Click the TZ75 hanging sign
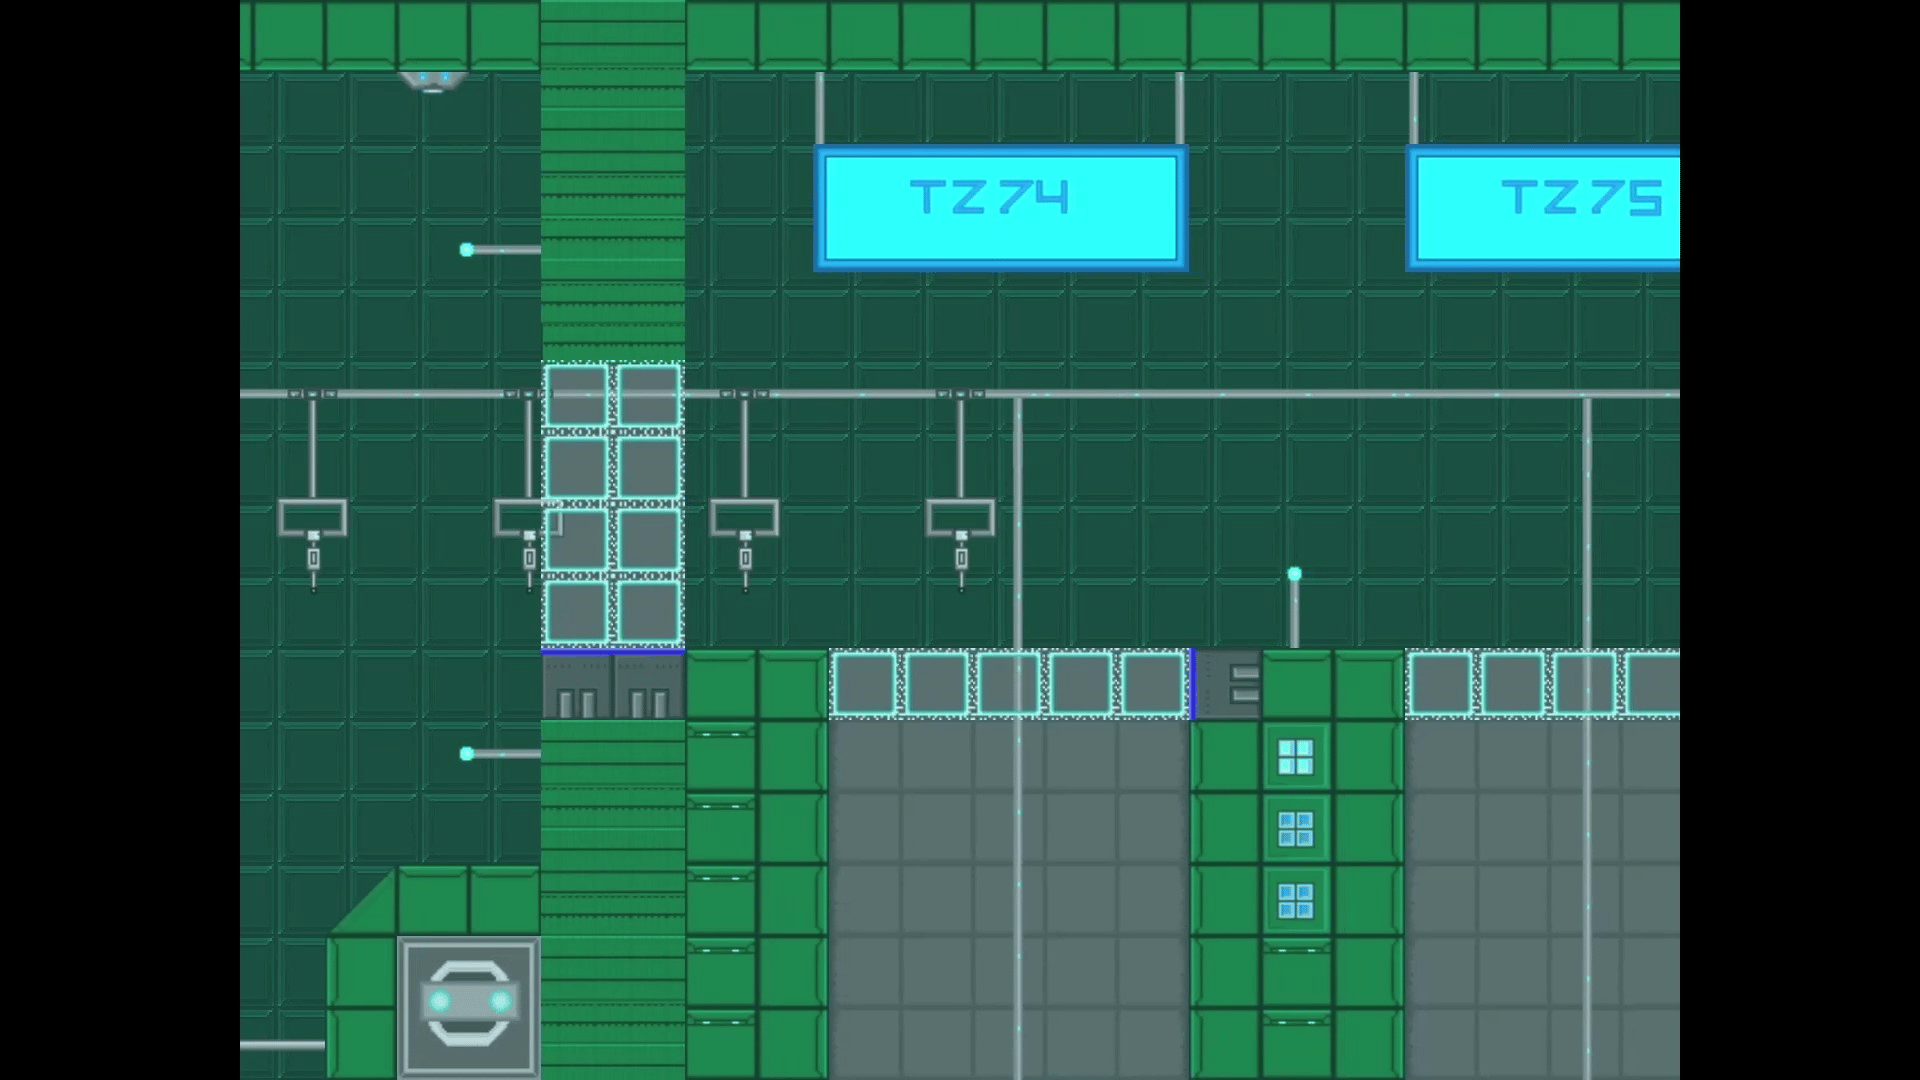This screenshot has height=1080, width=1920. point(1545,207)
